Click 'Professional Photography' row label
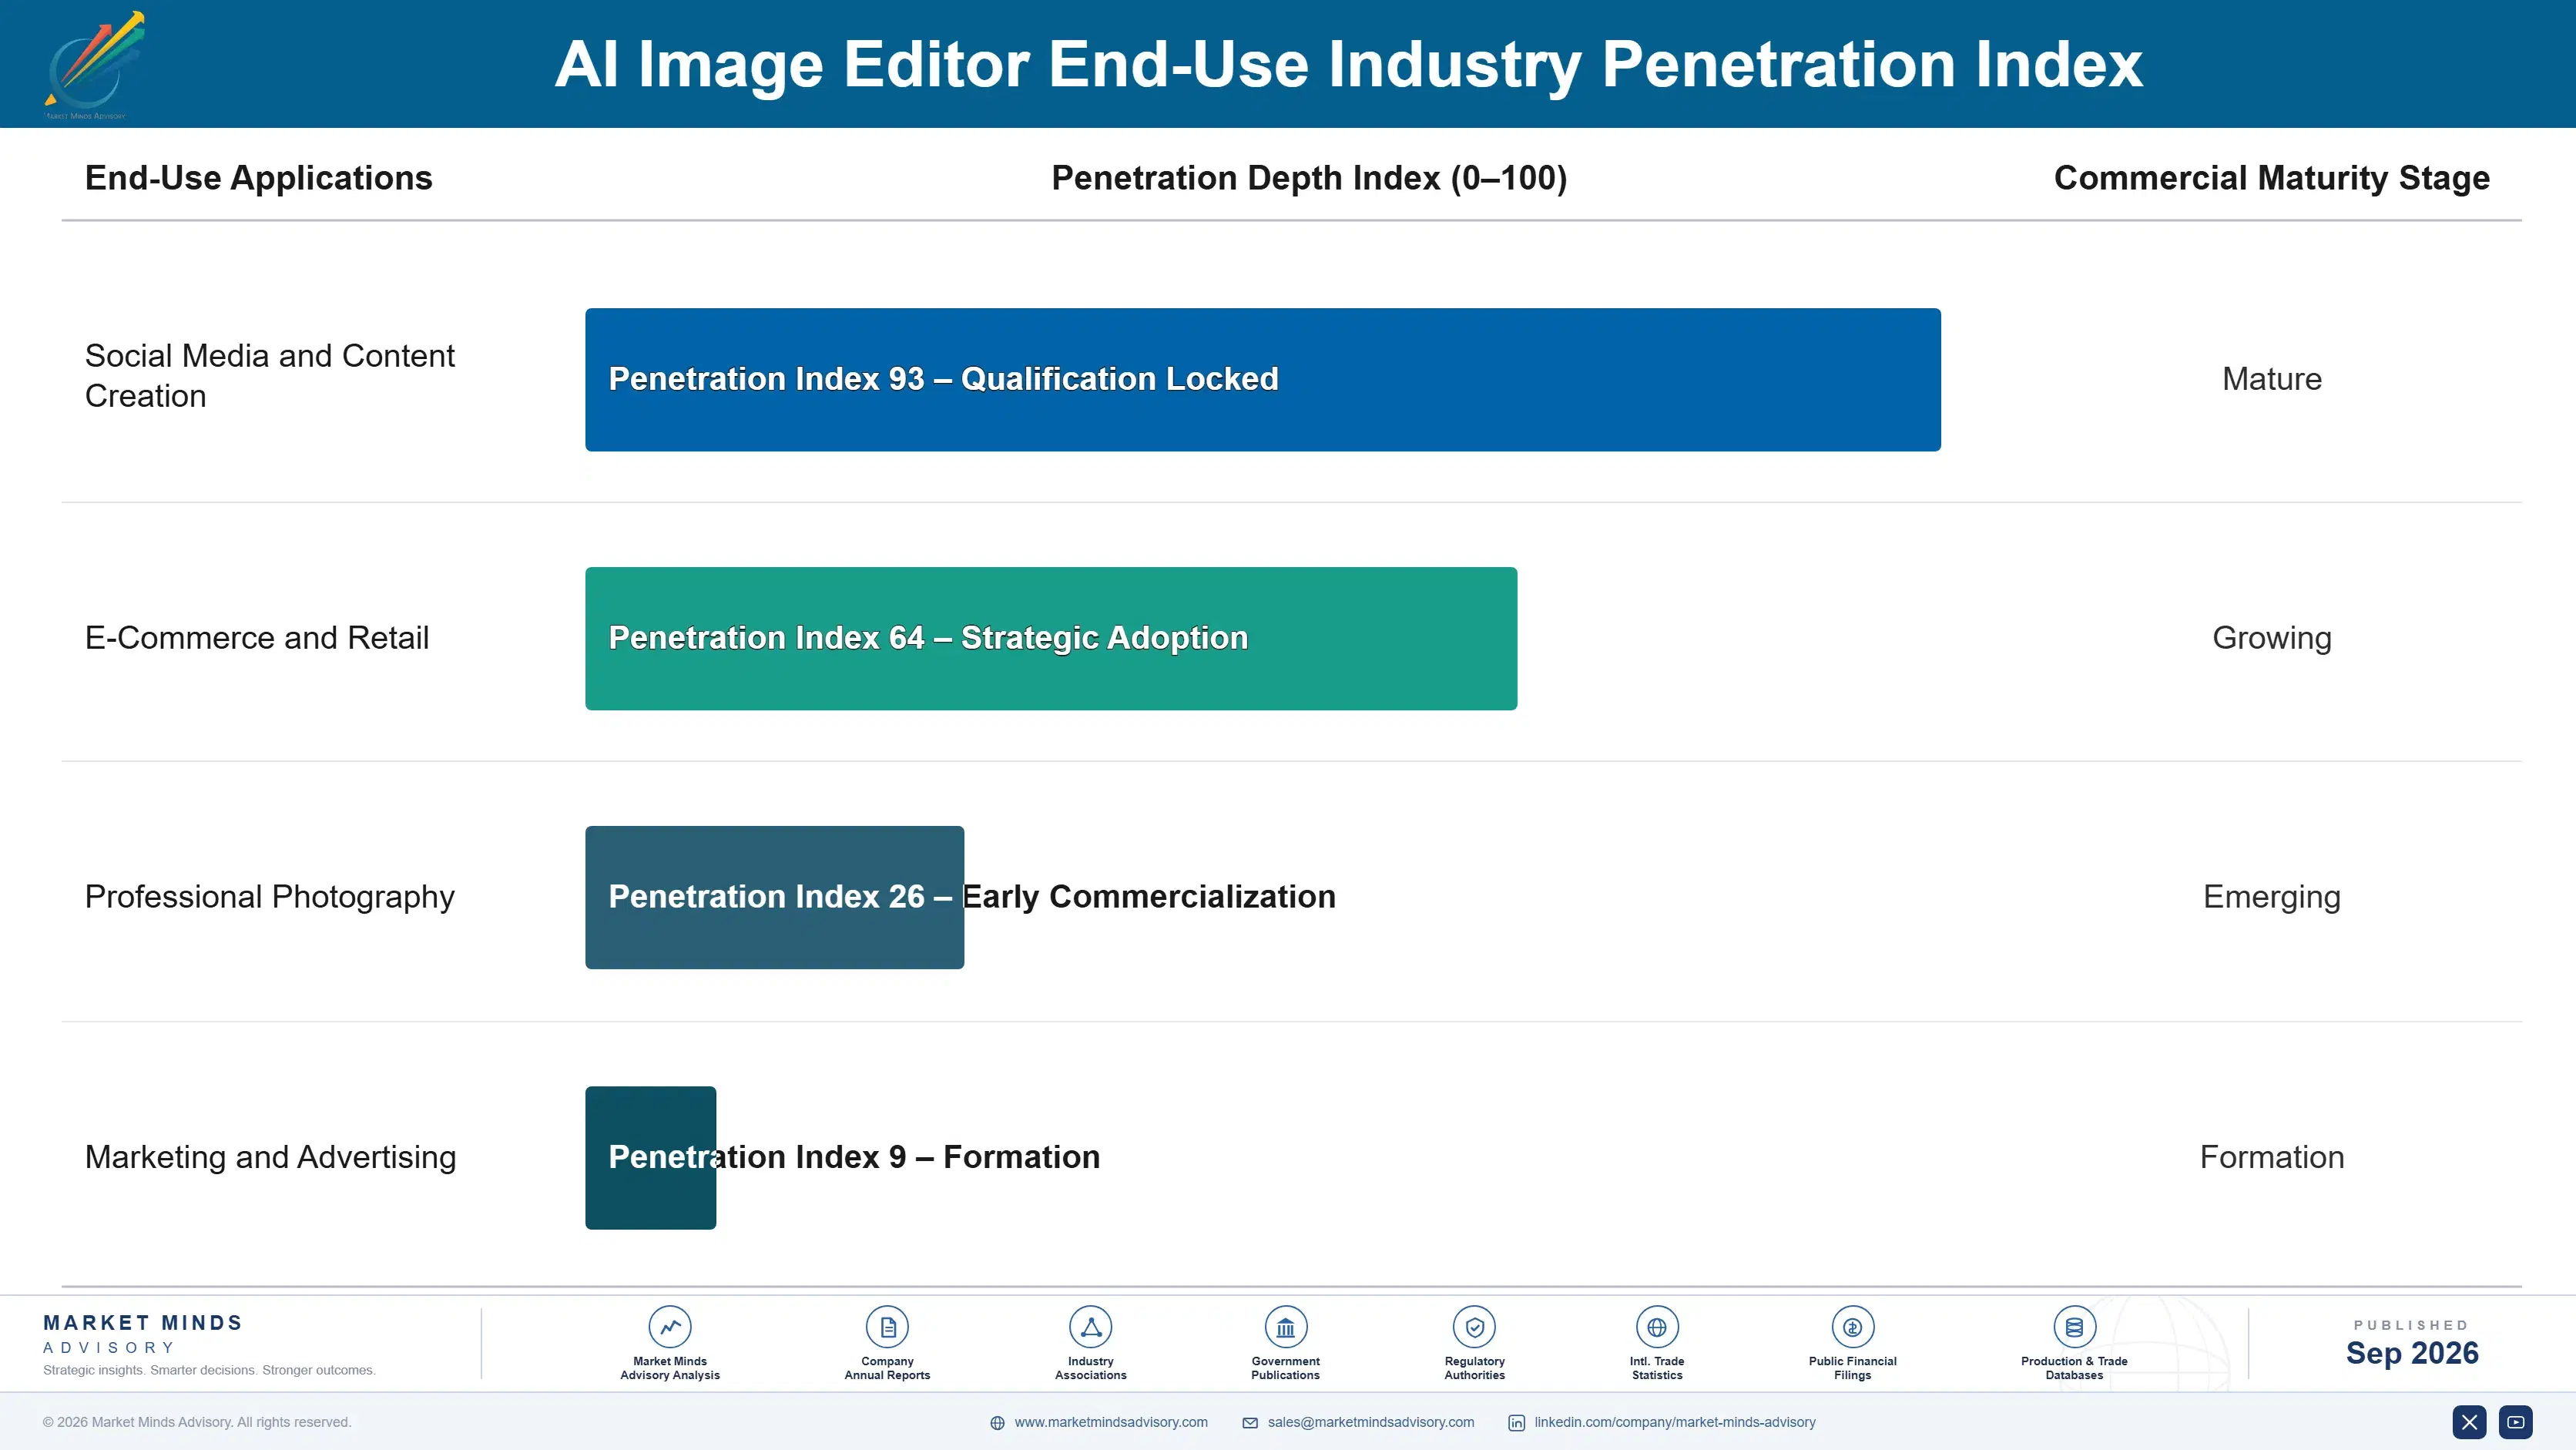The height and width of the screenshot is (1450, 2576). [x=270, y=897]
